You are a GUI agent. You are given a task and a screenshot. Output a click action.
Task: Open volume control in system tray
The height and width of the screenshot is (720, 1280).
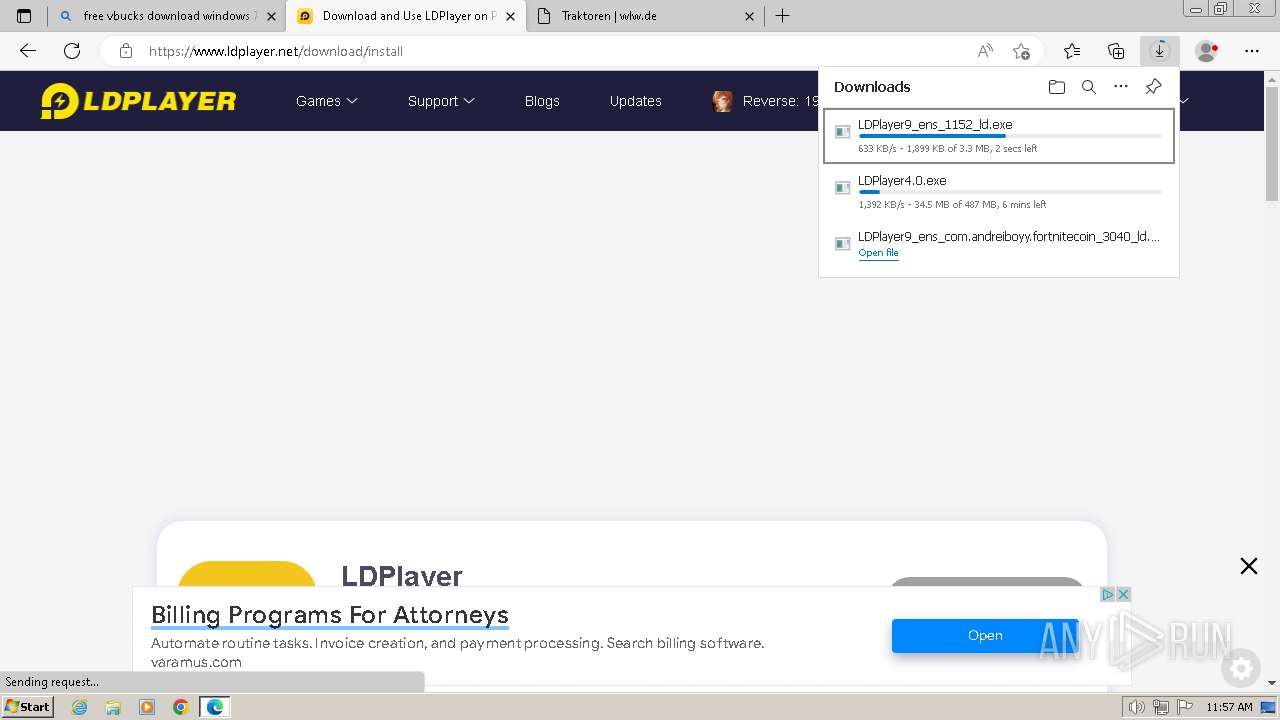[x=1137, y=707]
